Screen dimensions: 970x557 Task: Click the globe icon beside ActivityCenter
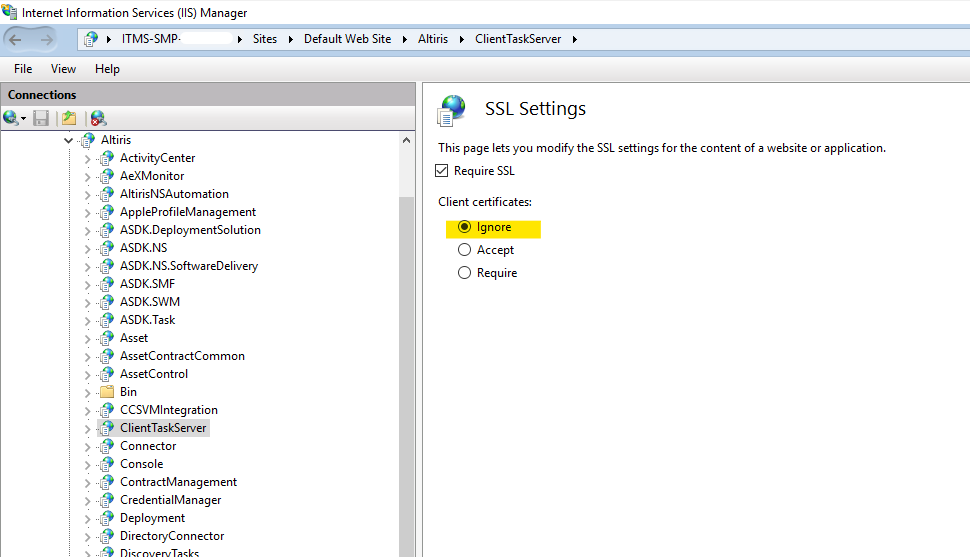pyautogui.click(x=106, y=158)
